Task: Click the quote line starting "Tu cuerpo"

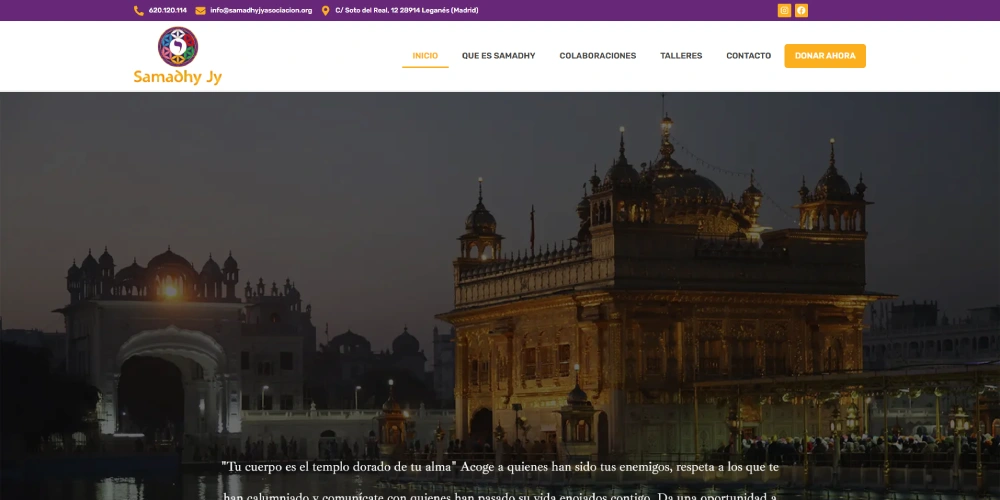Action: point(499,467)
